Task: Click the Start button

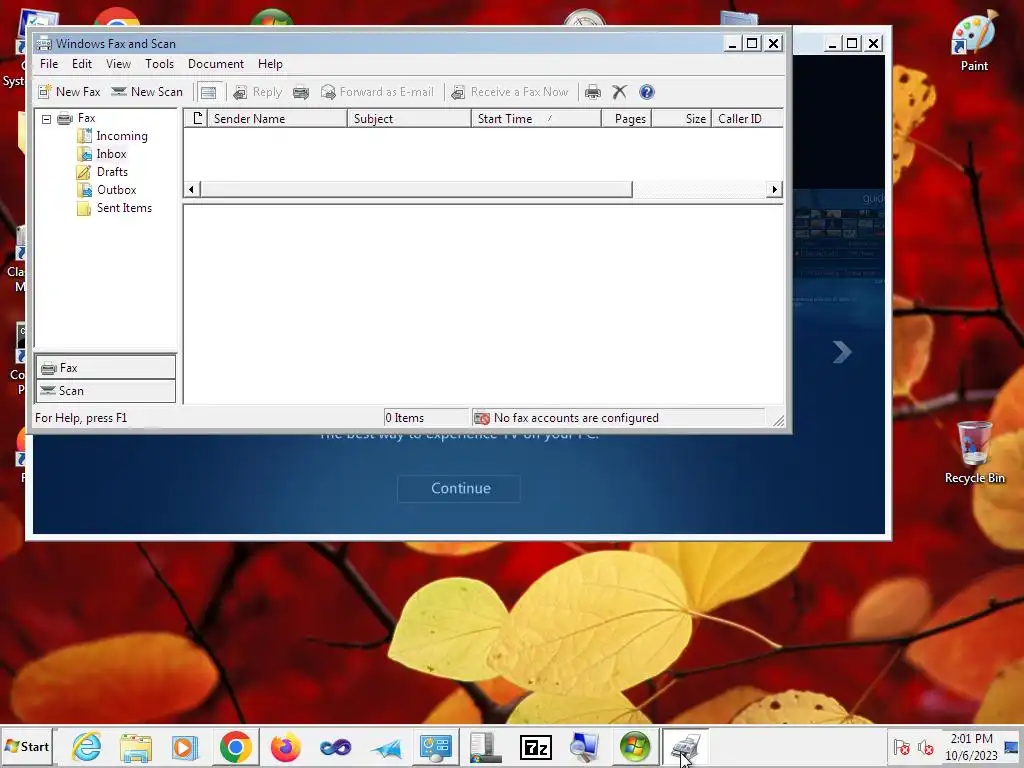Action: tap(27, 746)
